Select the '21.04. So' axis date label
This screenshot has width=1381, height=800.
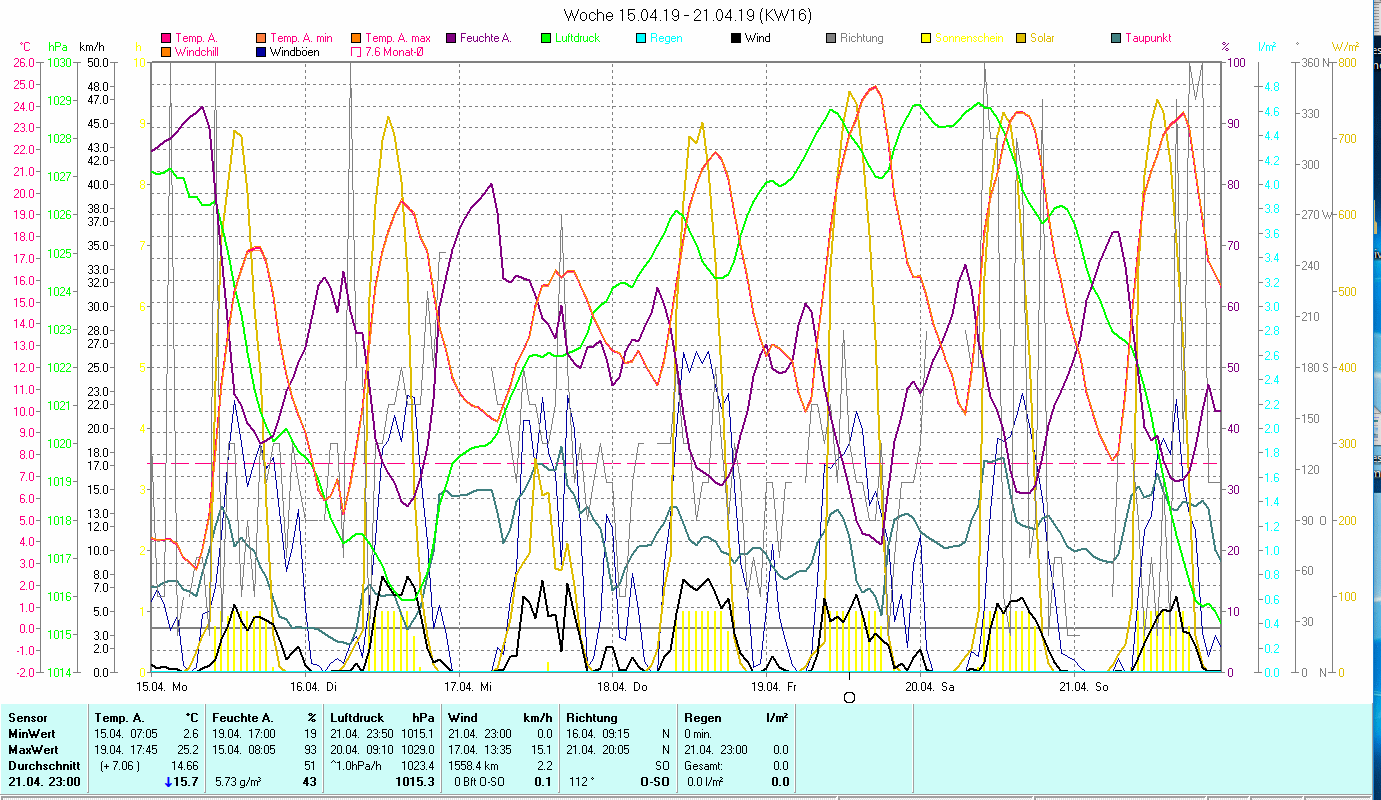tap(1083, 686)
